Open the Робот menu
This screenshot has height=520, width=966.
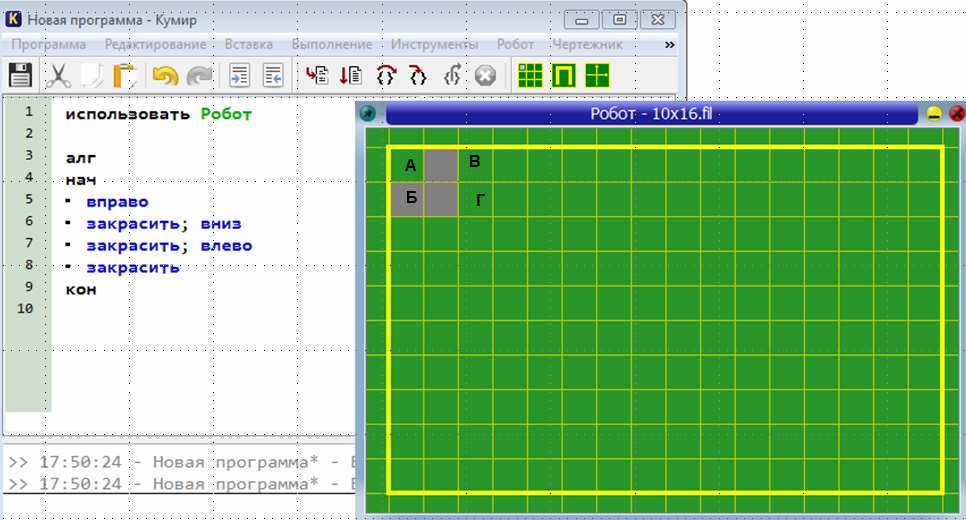click(x=515, y=45)
